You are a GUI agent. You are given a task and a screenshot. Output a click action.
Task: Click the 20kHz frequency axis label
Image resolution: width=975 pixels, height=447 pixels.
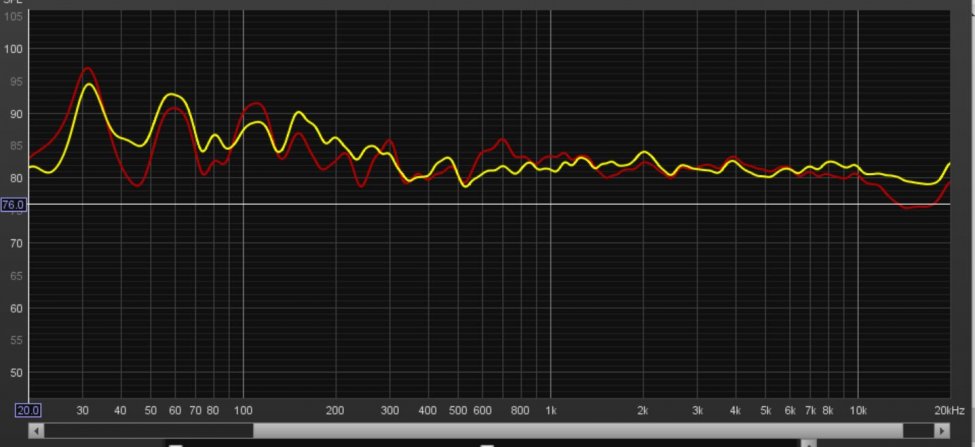(950, 410)
